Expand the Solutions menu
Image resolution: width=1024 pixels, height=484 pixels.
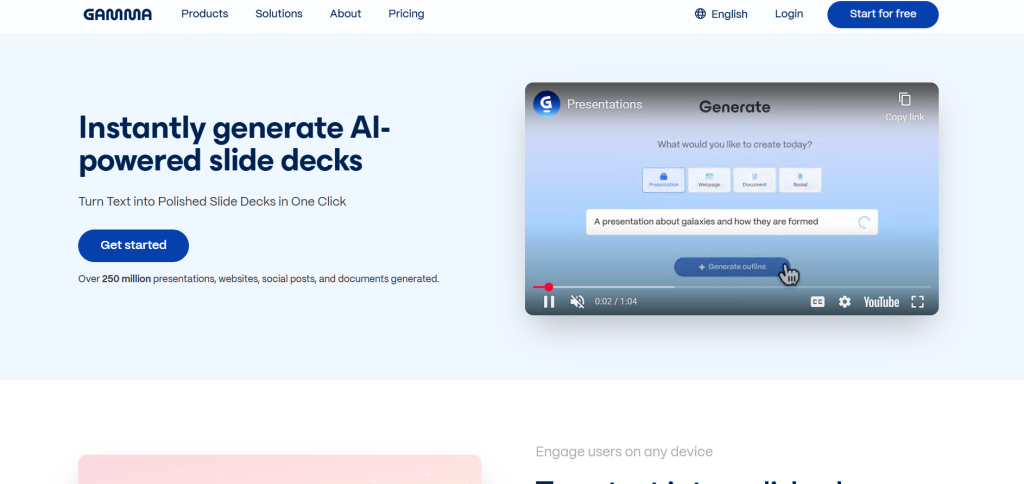tap(279, 14)
